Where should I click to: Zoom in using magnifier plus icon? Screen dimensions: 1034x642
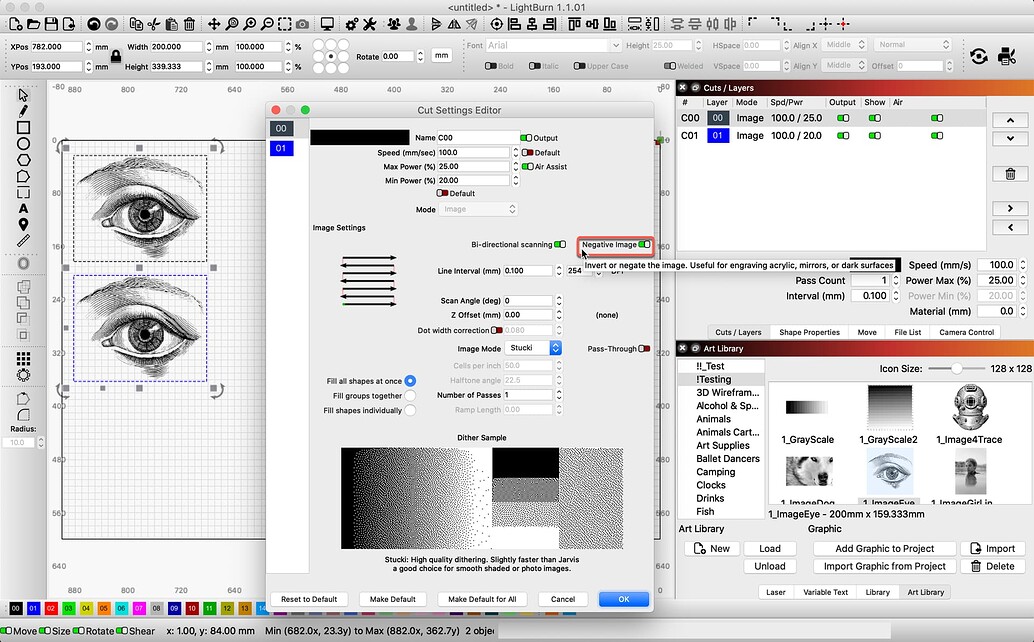[x=249, y=24]
